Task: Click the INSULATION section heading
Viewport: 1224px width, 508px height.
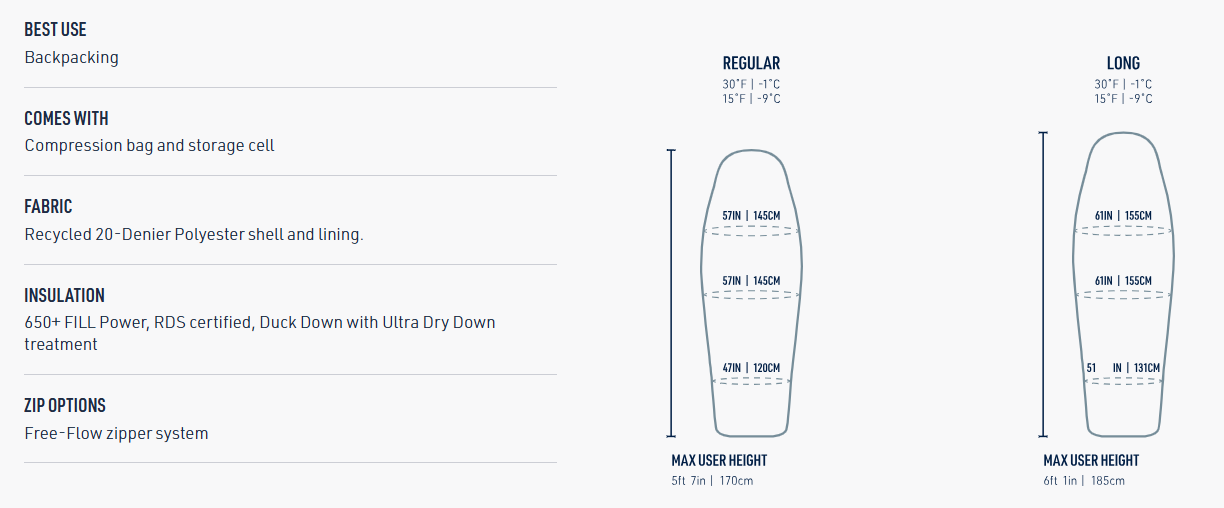Action: (64, 295)
